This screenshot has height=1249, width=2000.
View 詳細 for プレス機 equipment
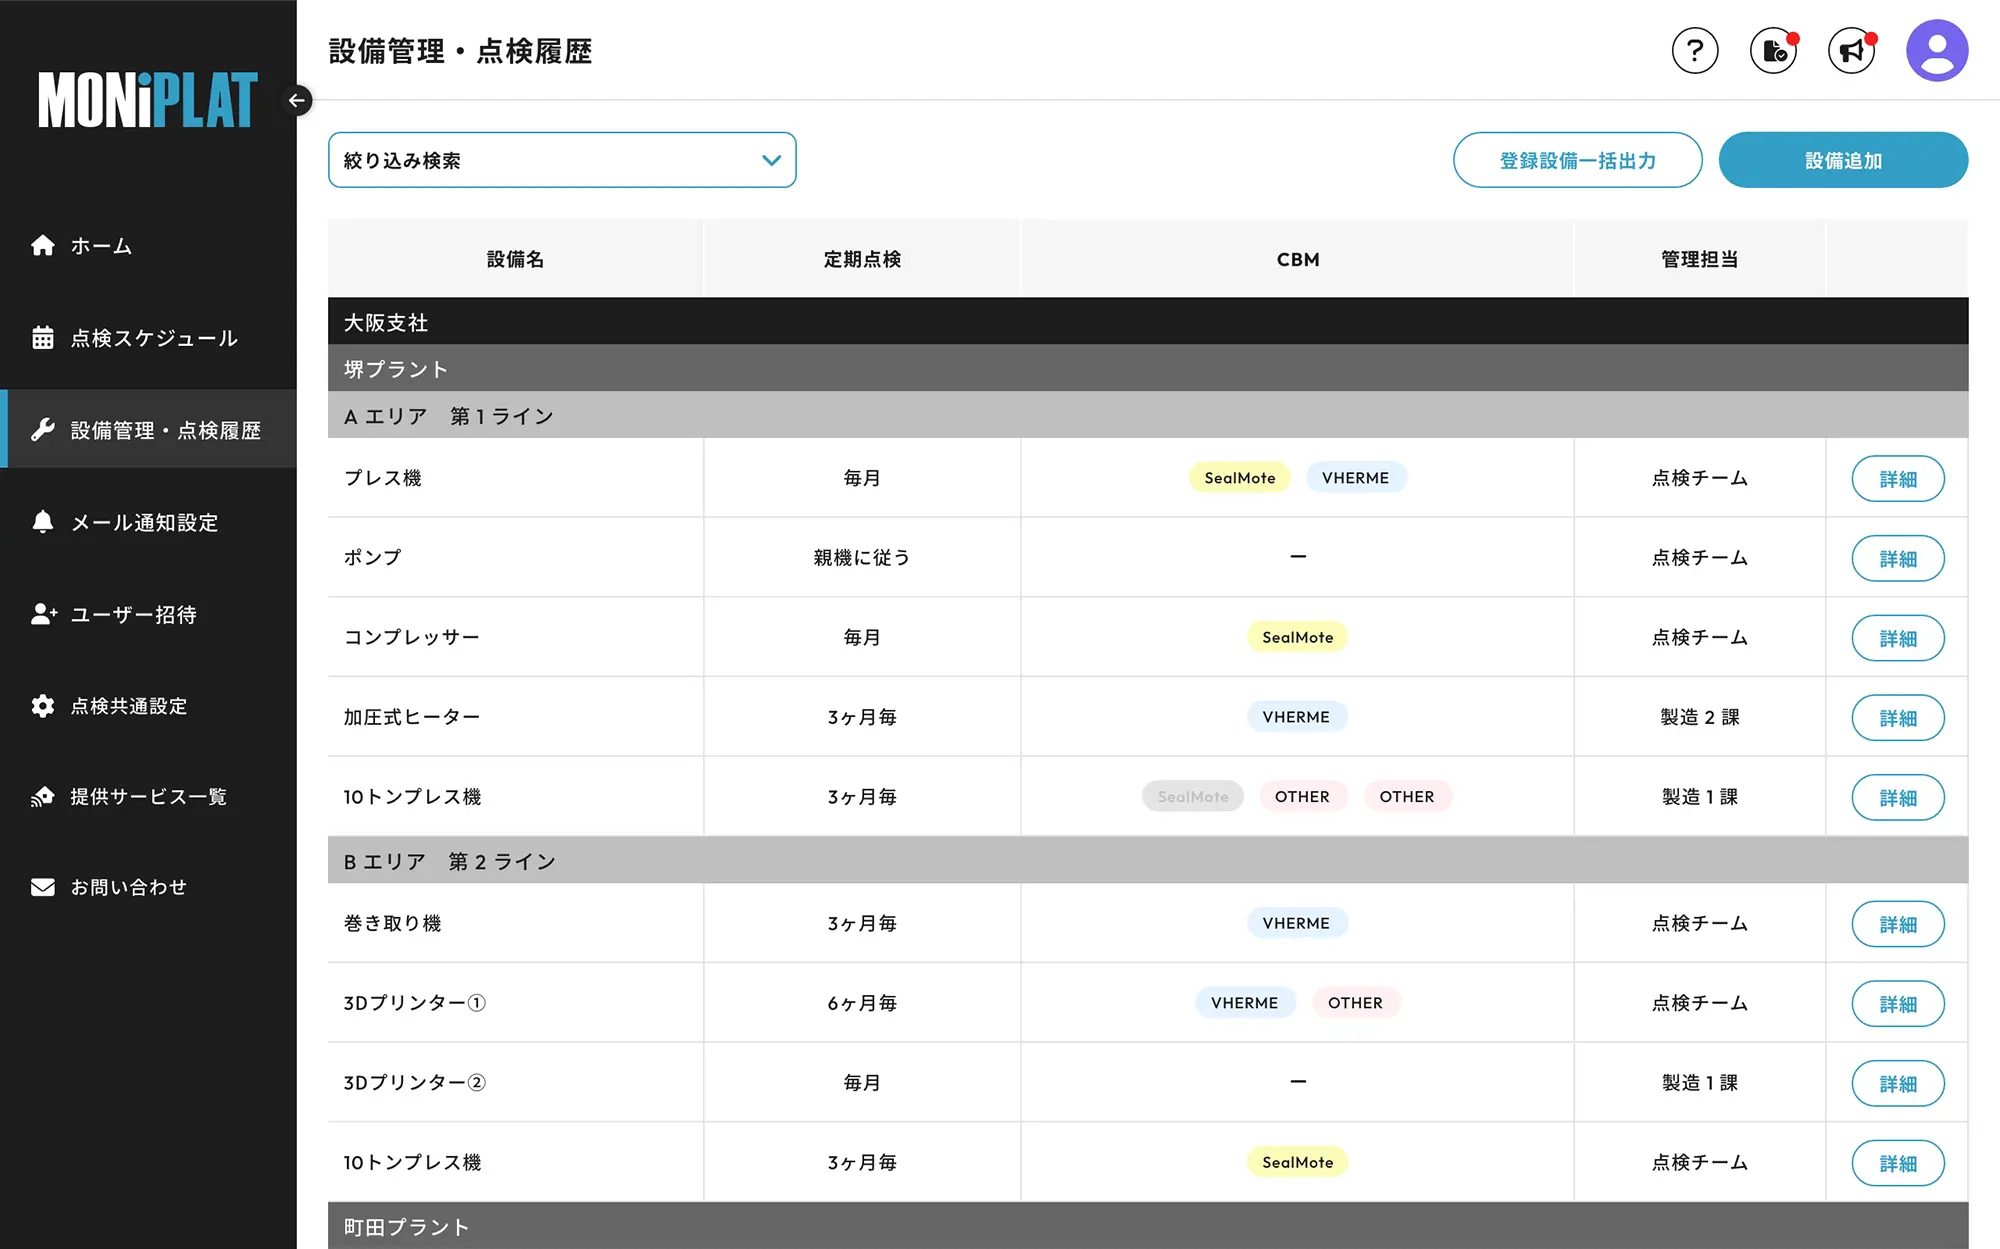[x=1898, y=478]
